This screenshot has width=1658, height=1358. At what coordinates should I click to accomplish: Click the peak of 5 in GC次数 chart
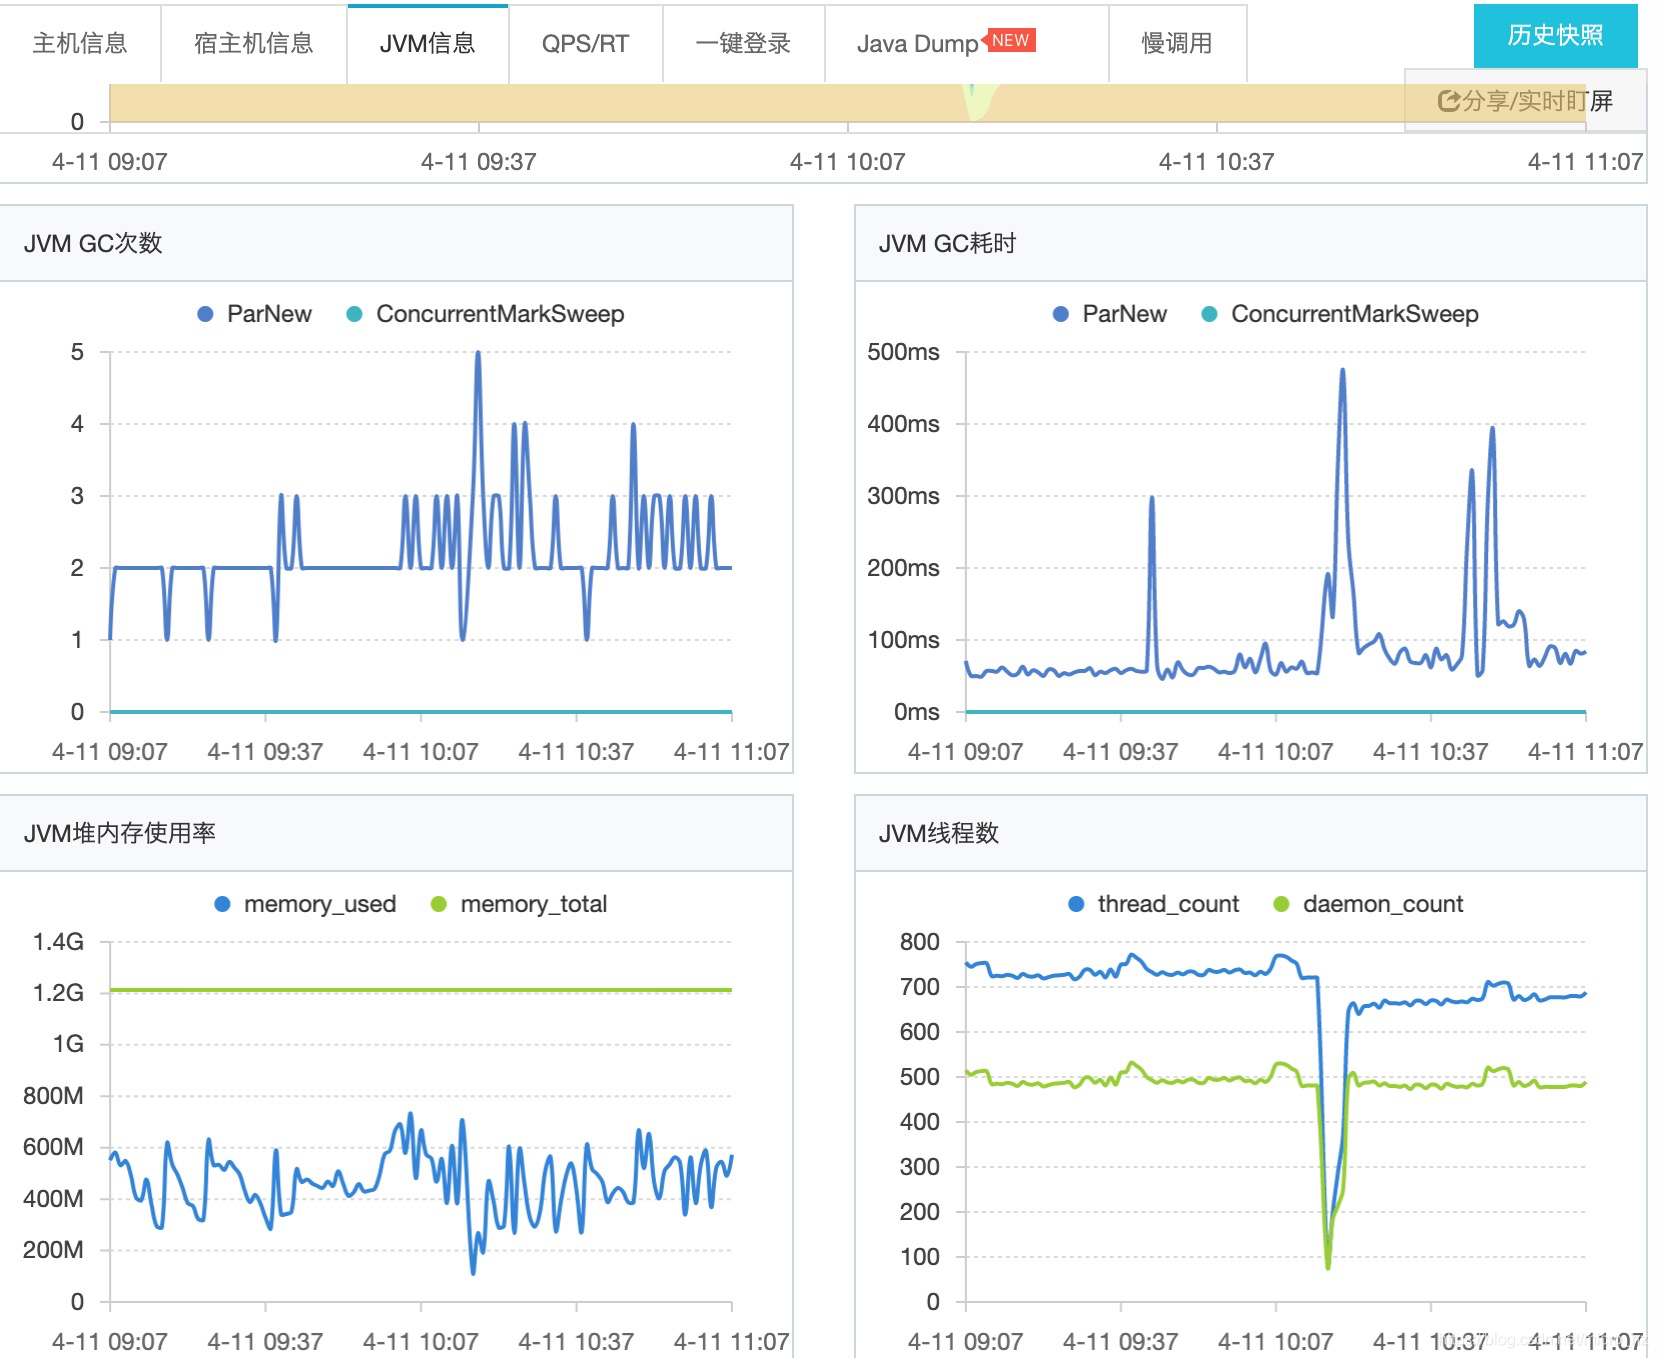(478, 353)
